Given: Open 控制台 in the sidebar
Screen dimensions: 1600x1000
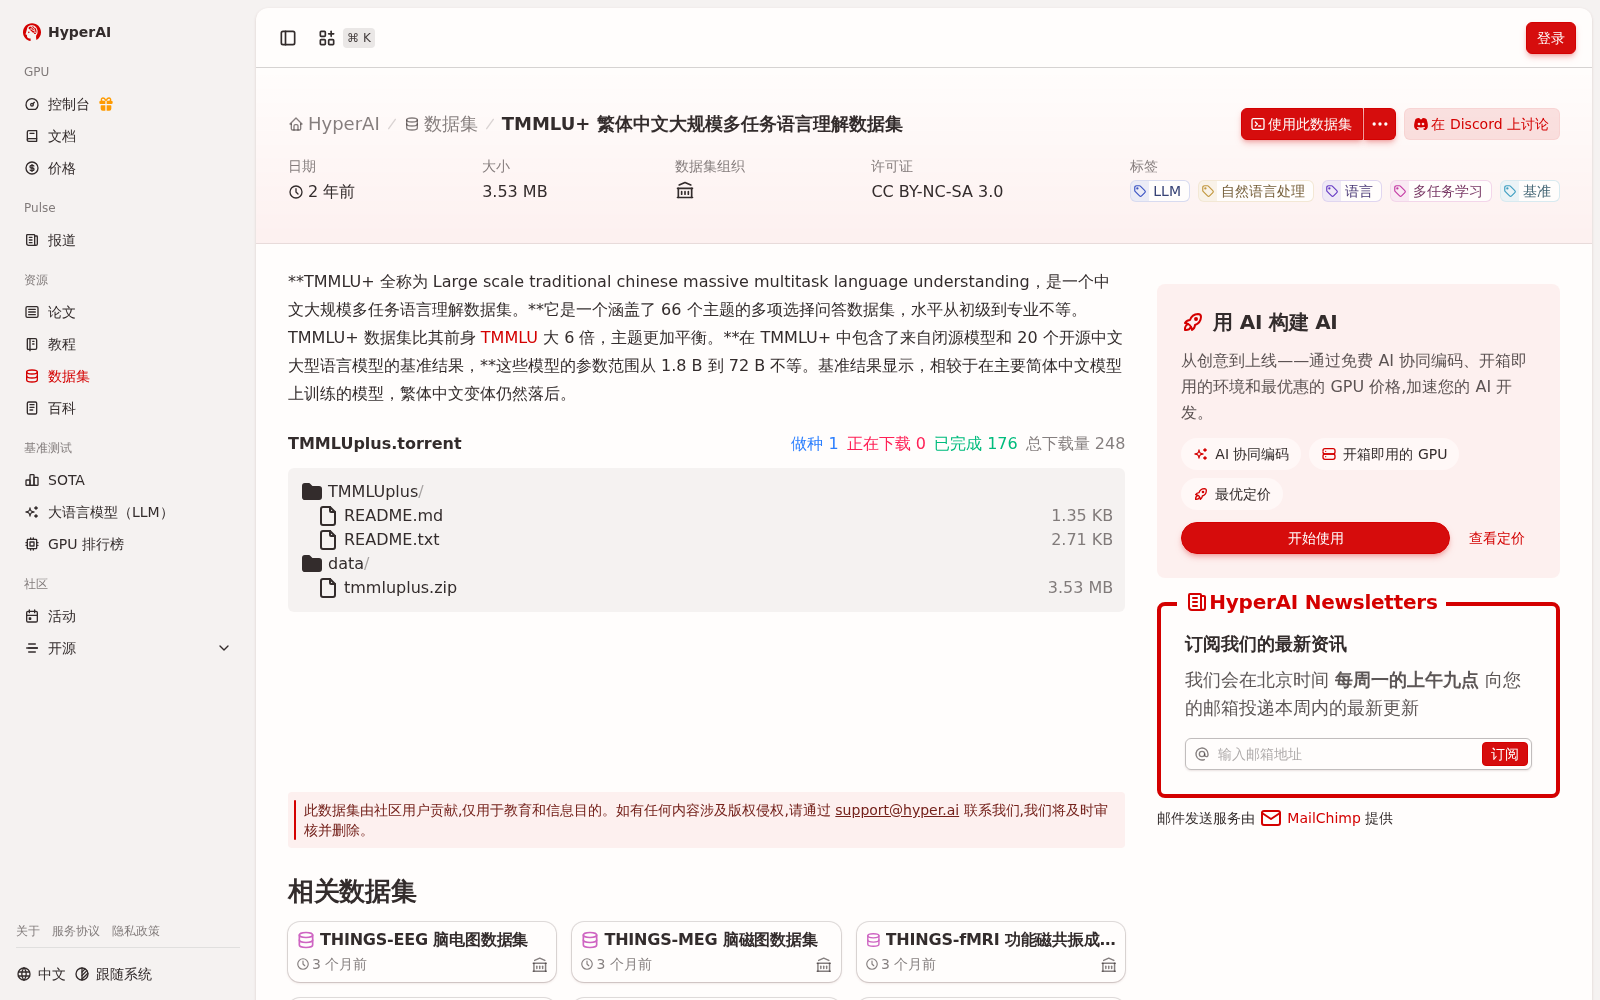Looking at the screenshot, I should click(x=68, y=104).
